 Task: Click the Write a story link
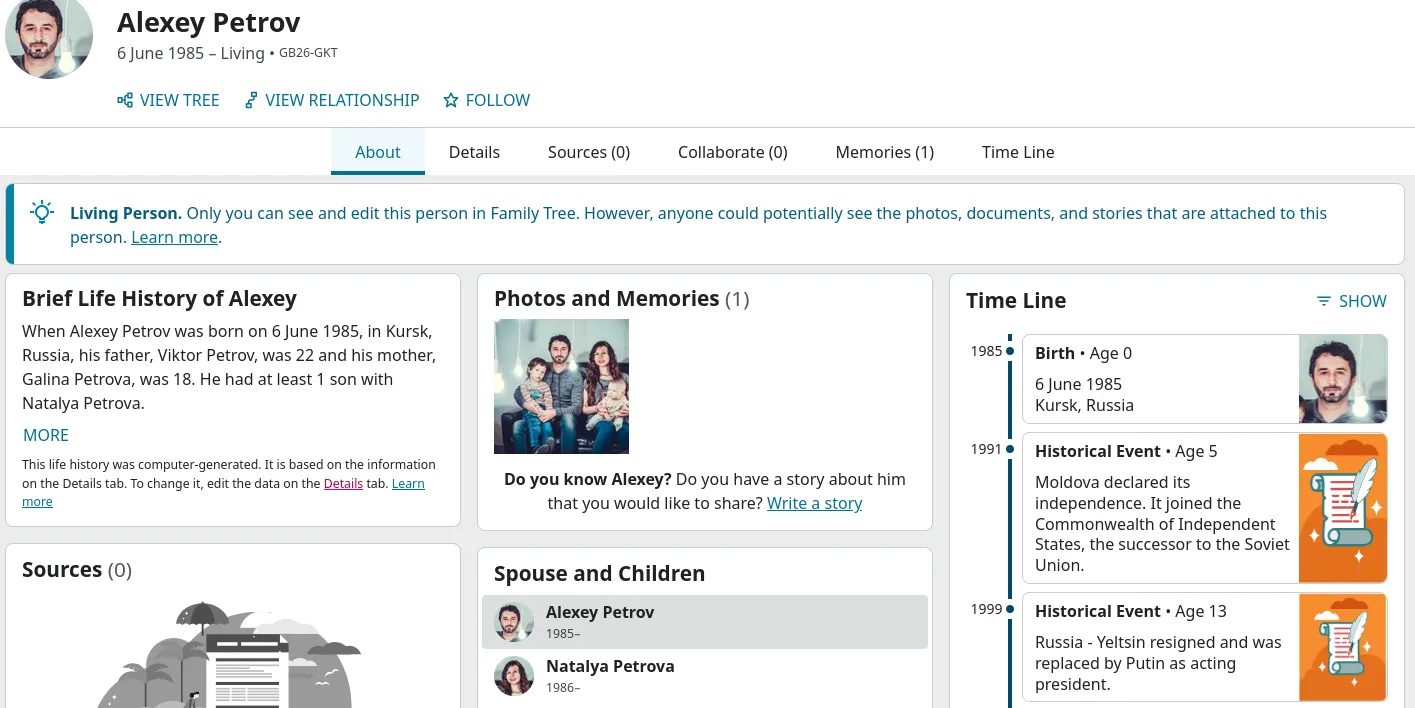pyautogui.click(x=814, y=503)
